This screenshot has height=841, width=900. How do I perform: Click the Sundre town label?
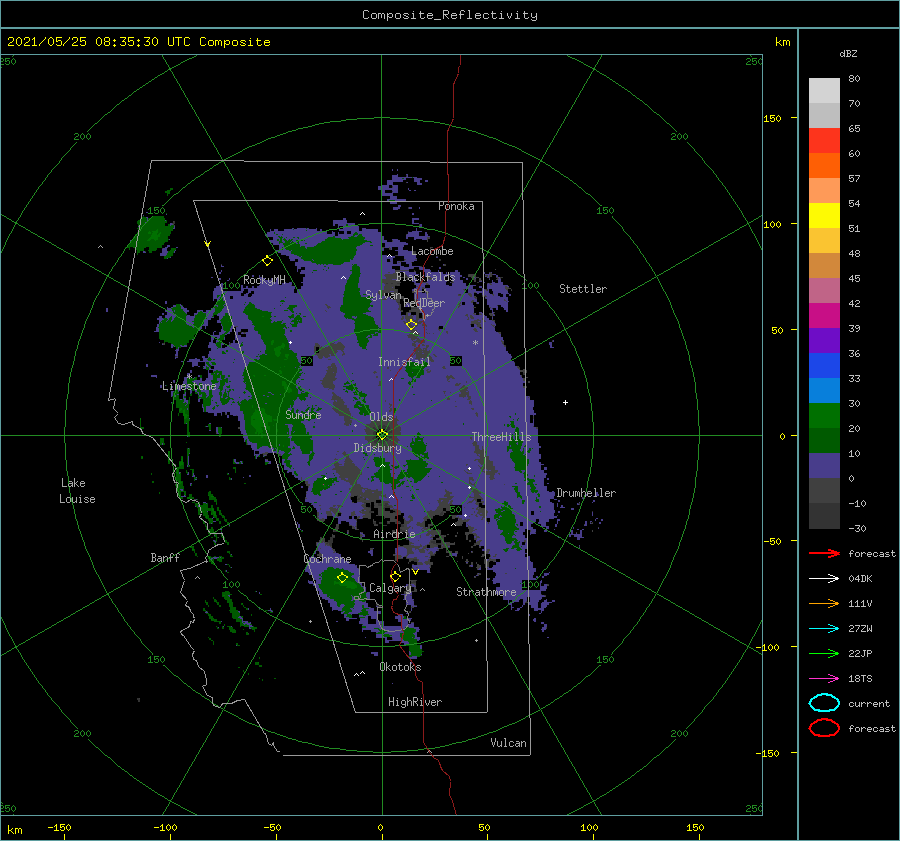[x=303, y=414]
